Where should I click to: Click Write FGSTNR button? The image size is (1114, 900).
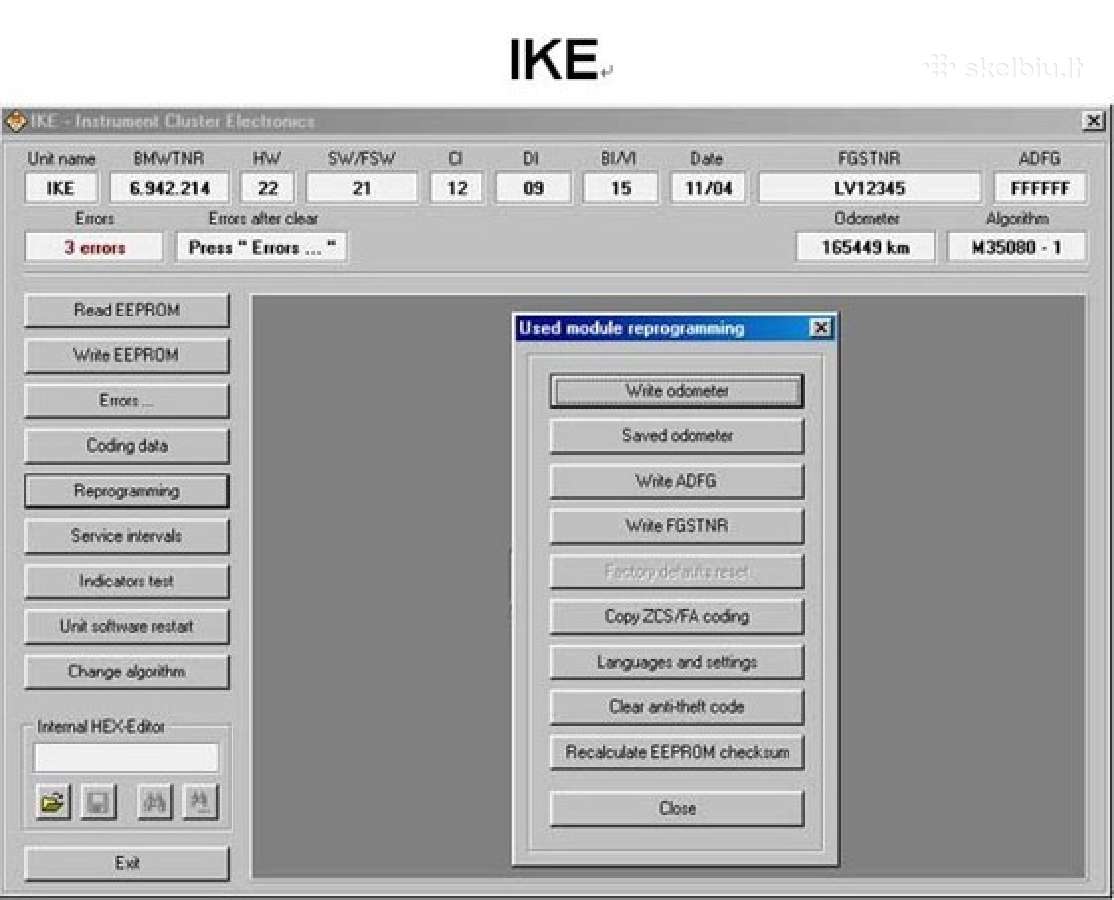[x=676, y=526]
